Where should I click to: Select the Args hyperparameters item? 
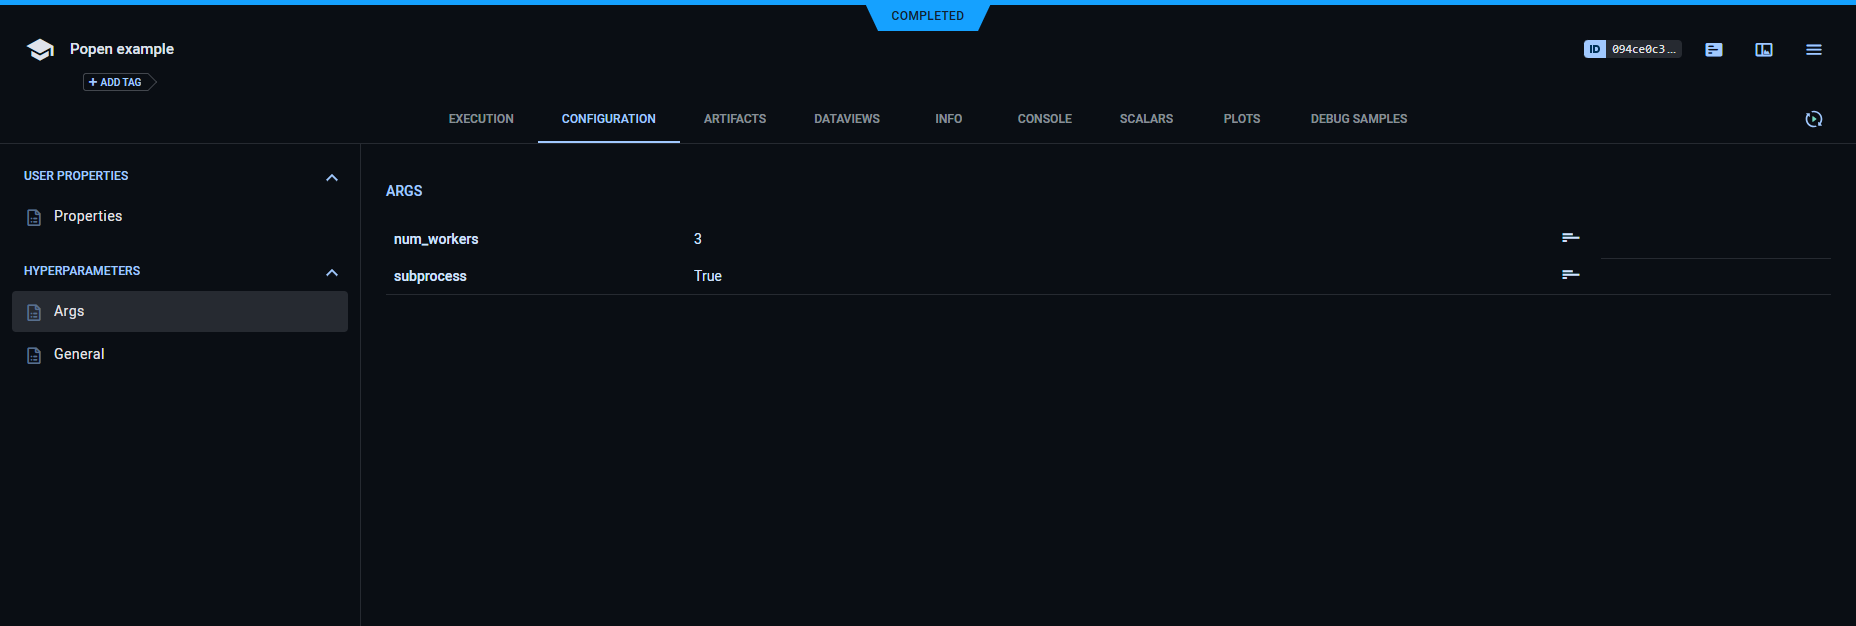coord(69,312)
